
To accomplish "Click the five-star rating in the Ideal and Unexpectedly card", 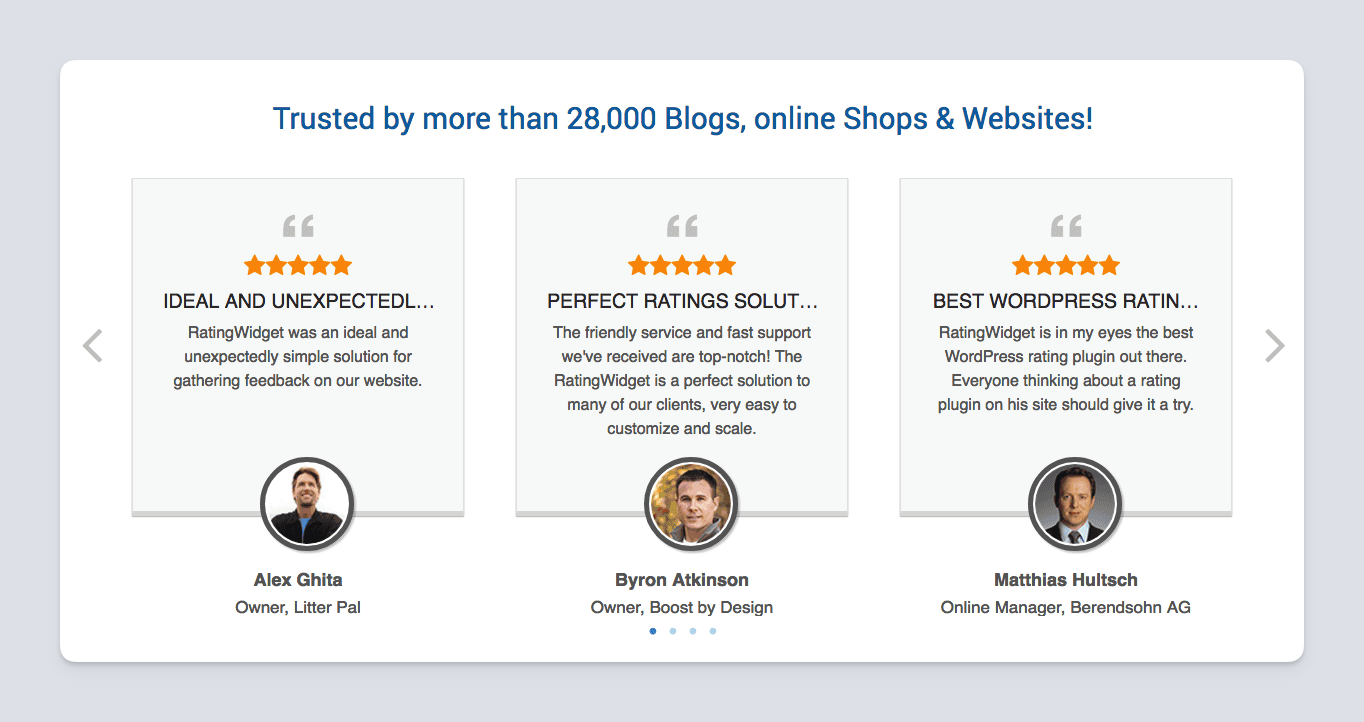I will (298, 265).
